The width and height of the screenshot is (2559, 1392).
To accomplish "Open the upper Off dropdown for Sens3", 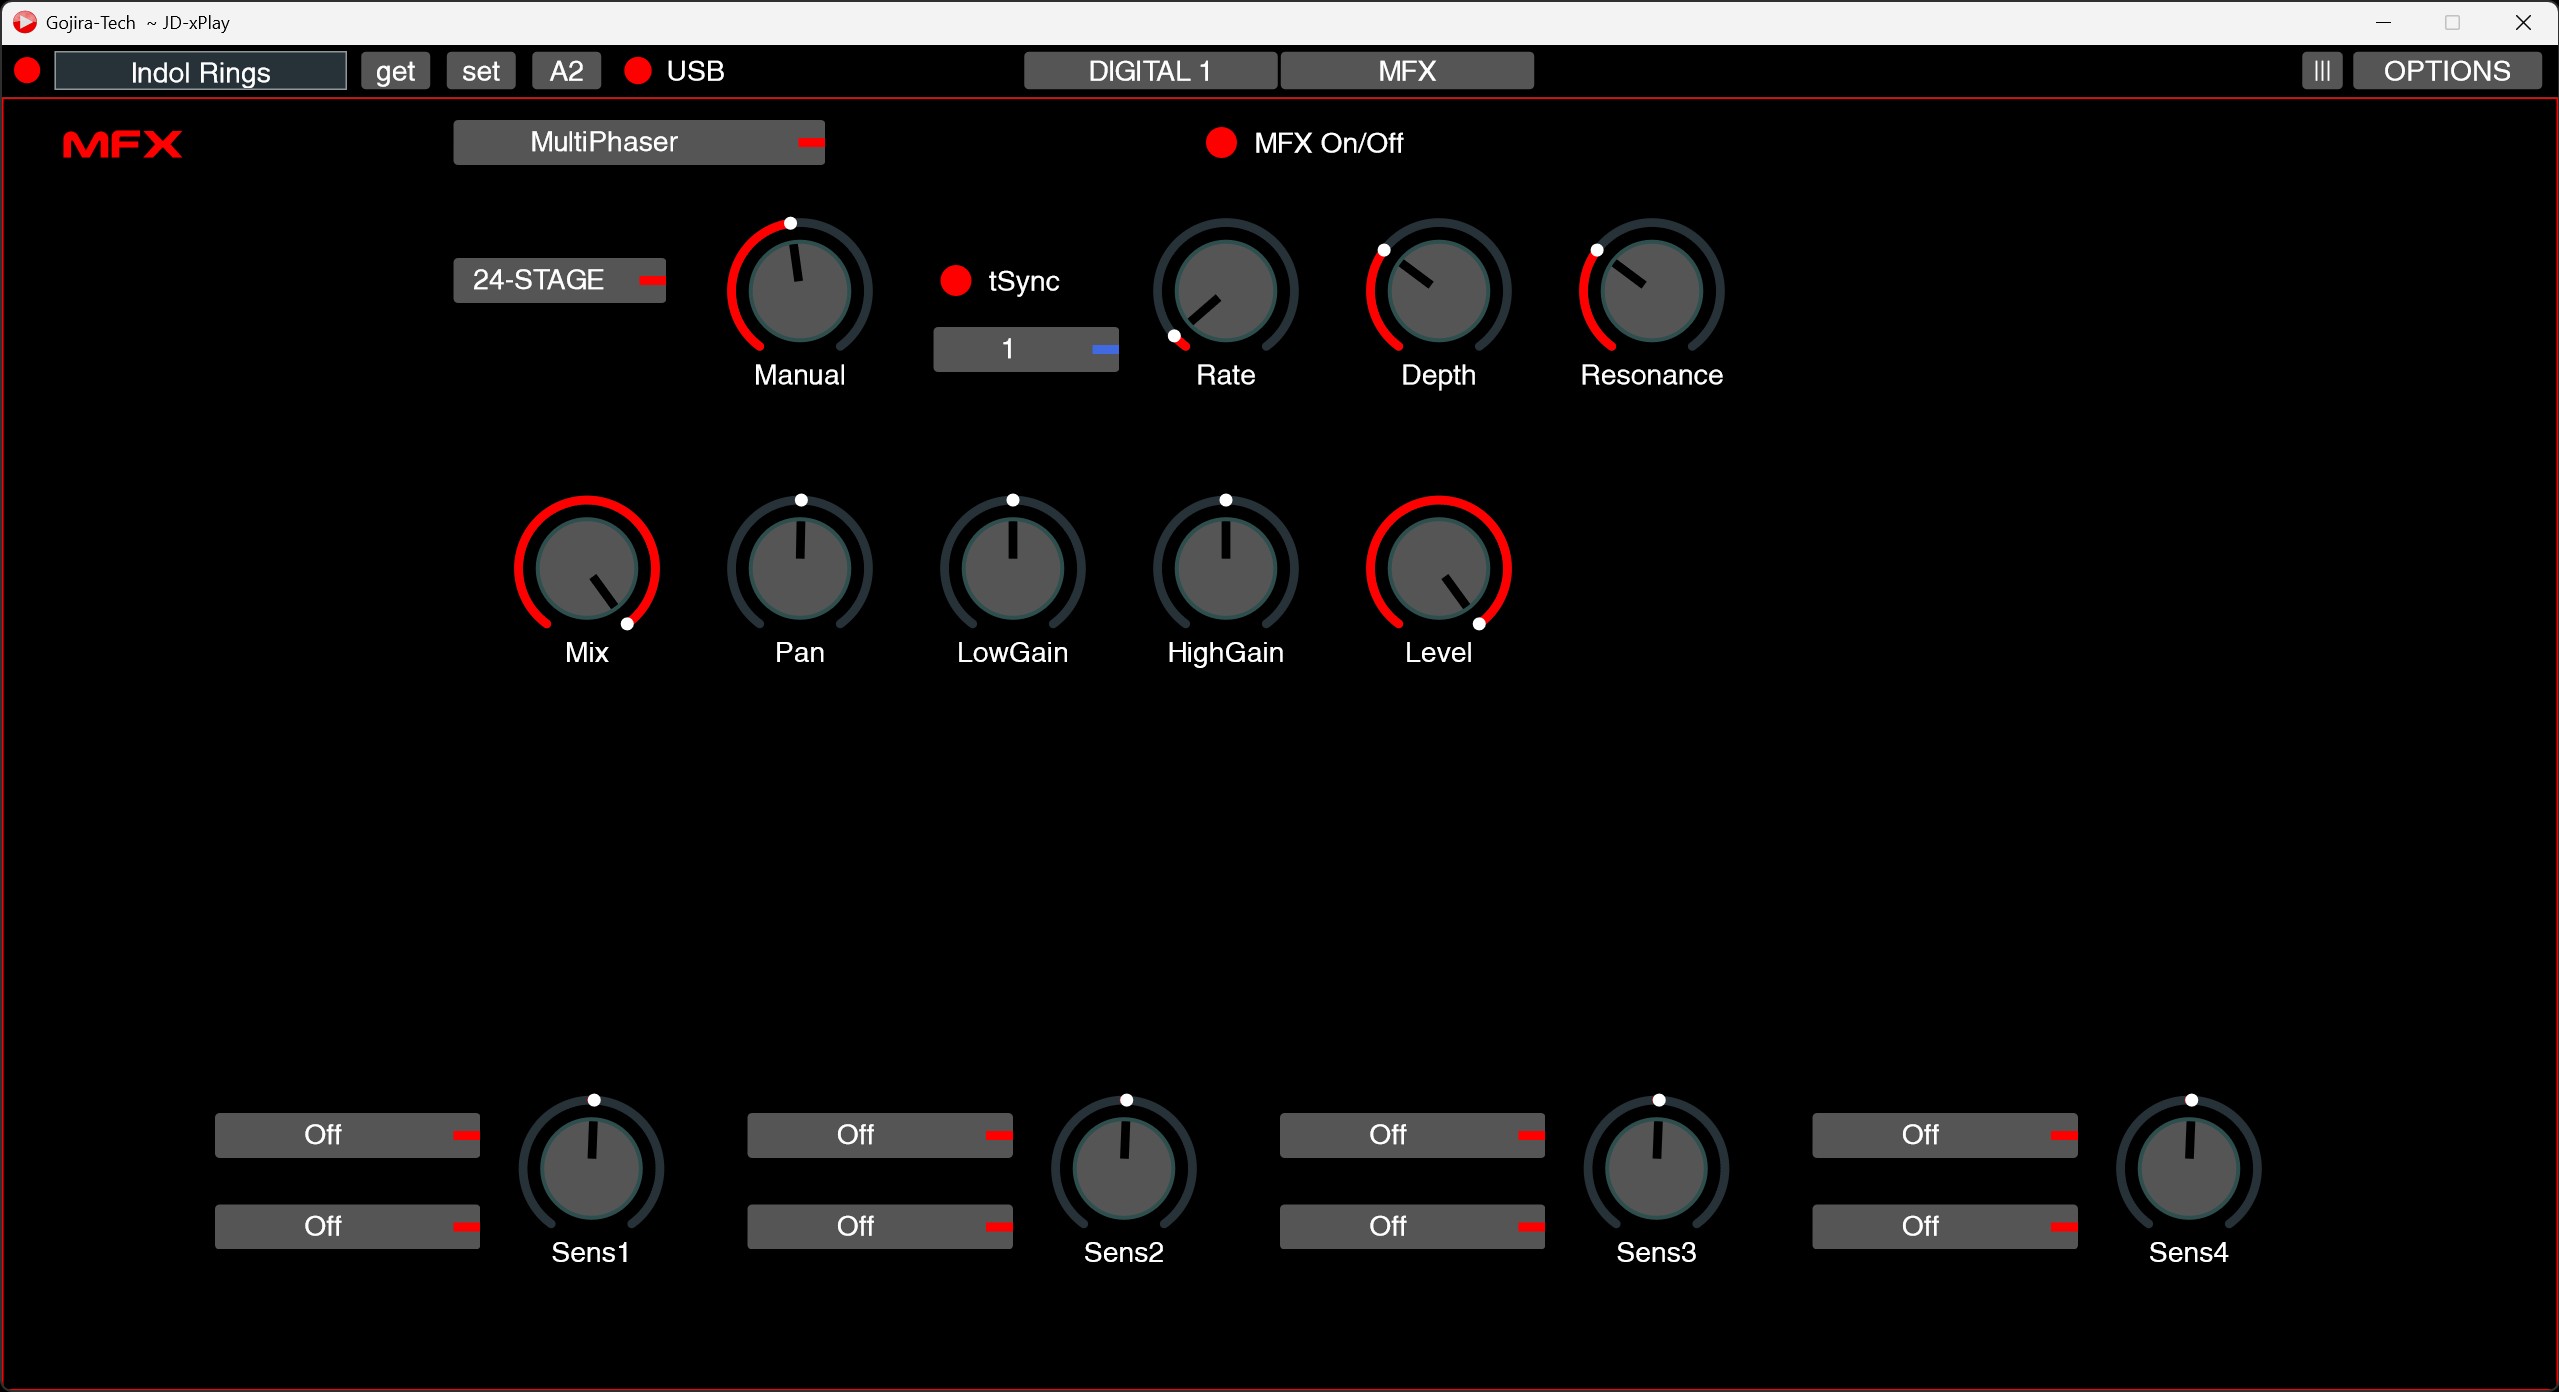I will [x=1412, y=1135].
